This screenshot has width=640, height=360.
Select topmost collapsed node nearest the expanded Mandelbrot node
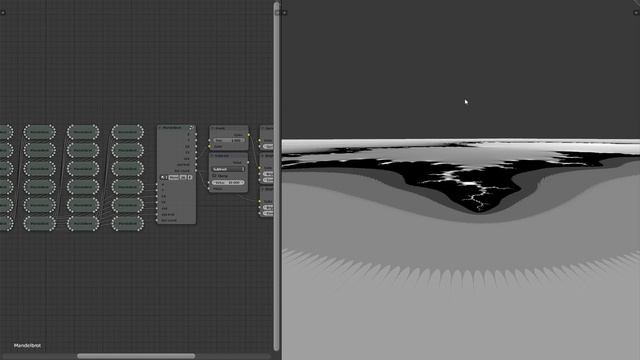pyautogui.click(x=127, y=132)
